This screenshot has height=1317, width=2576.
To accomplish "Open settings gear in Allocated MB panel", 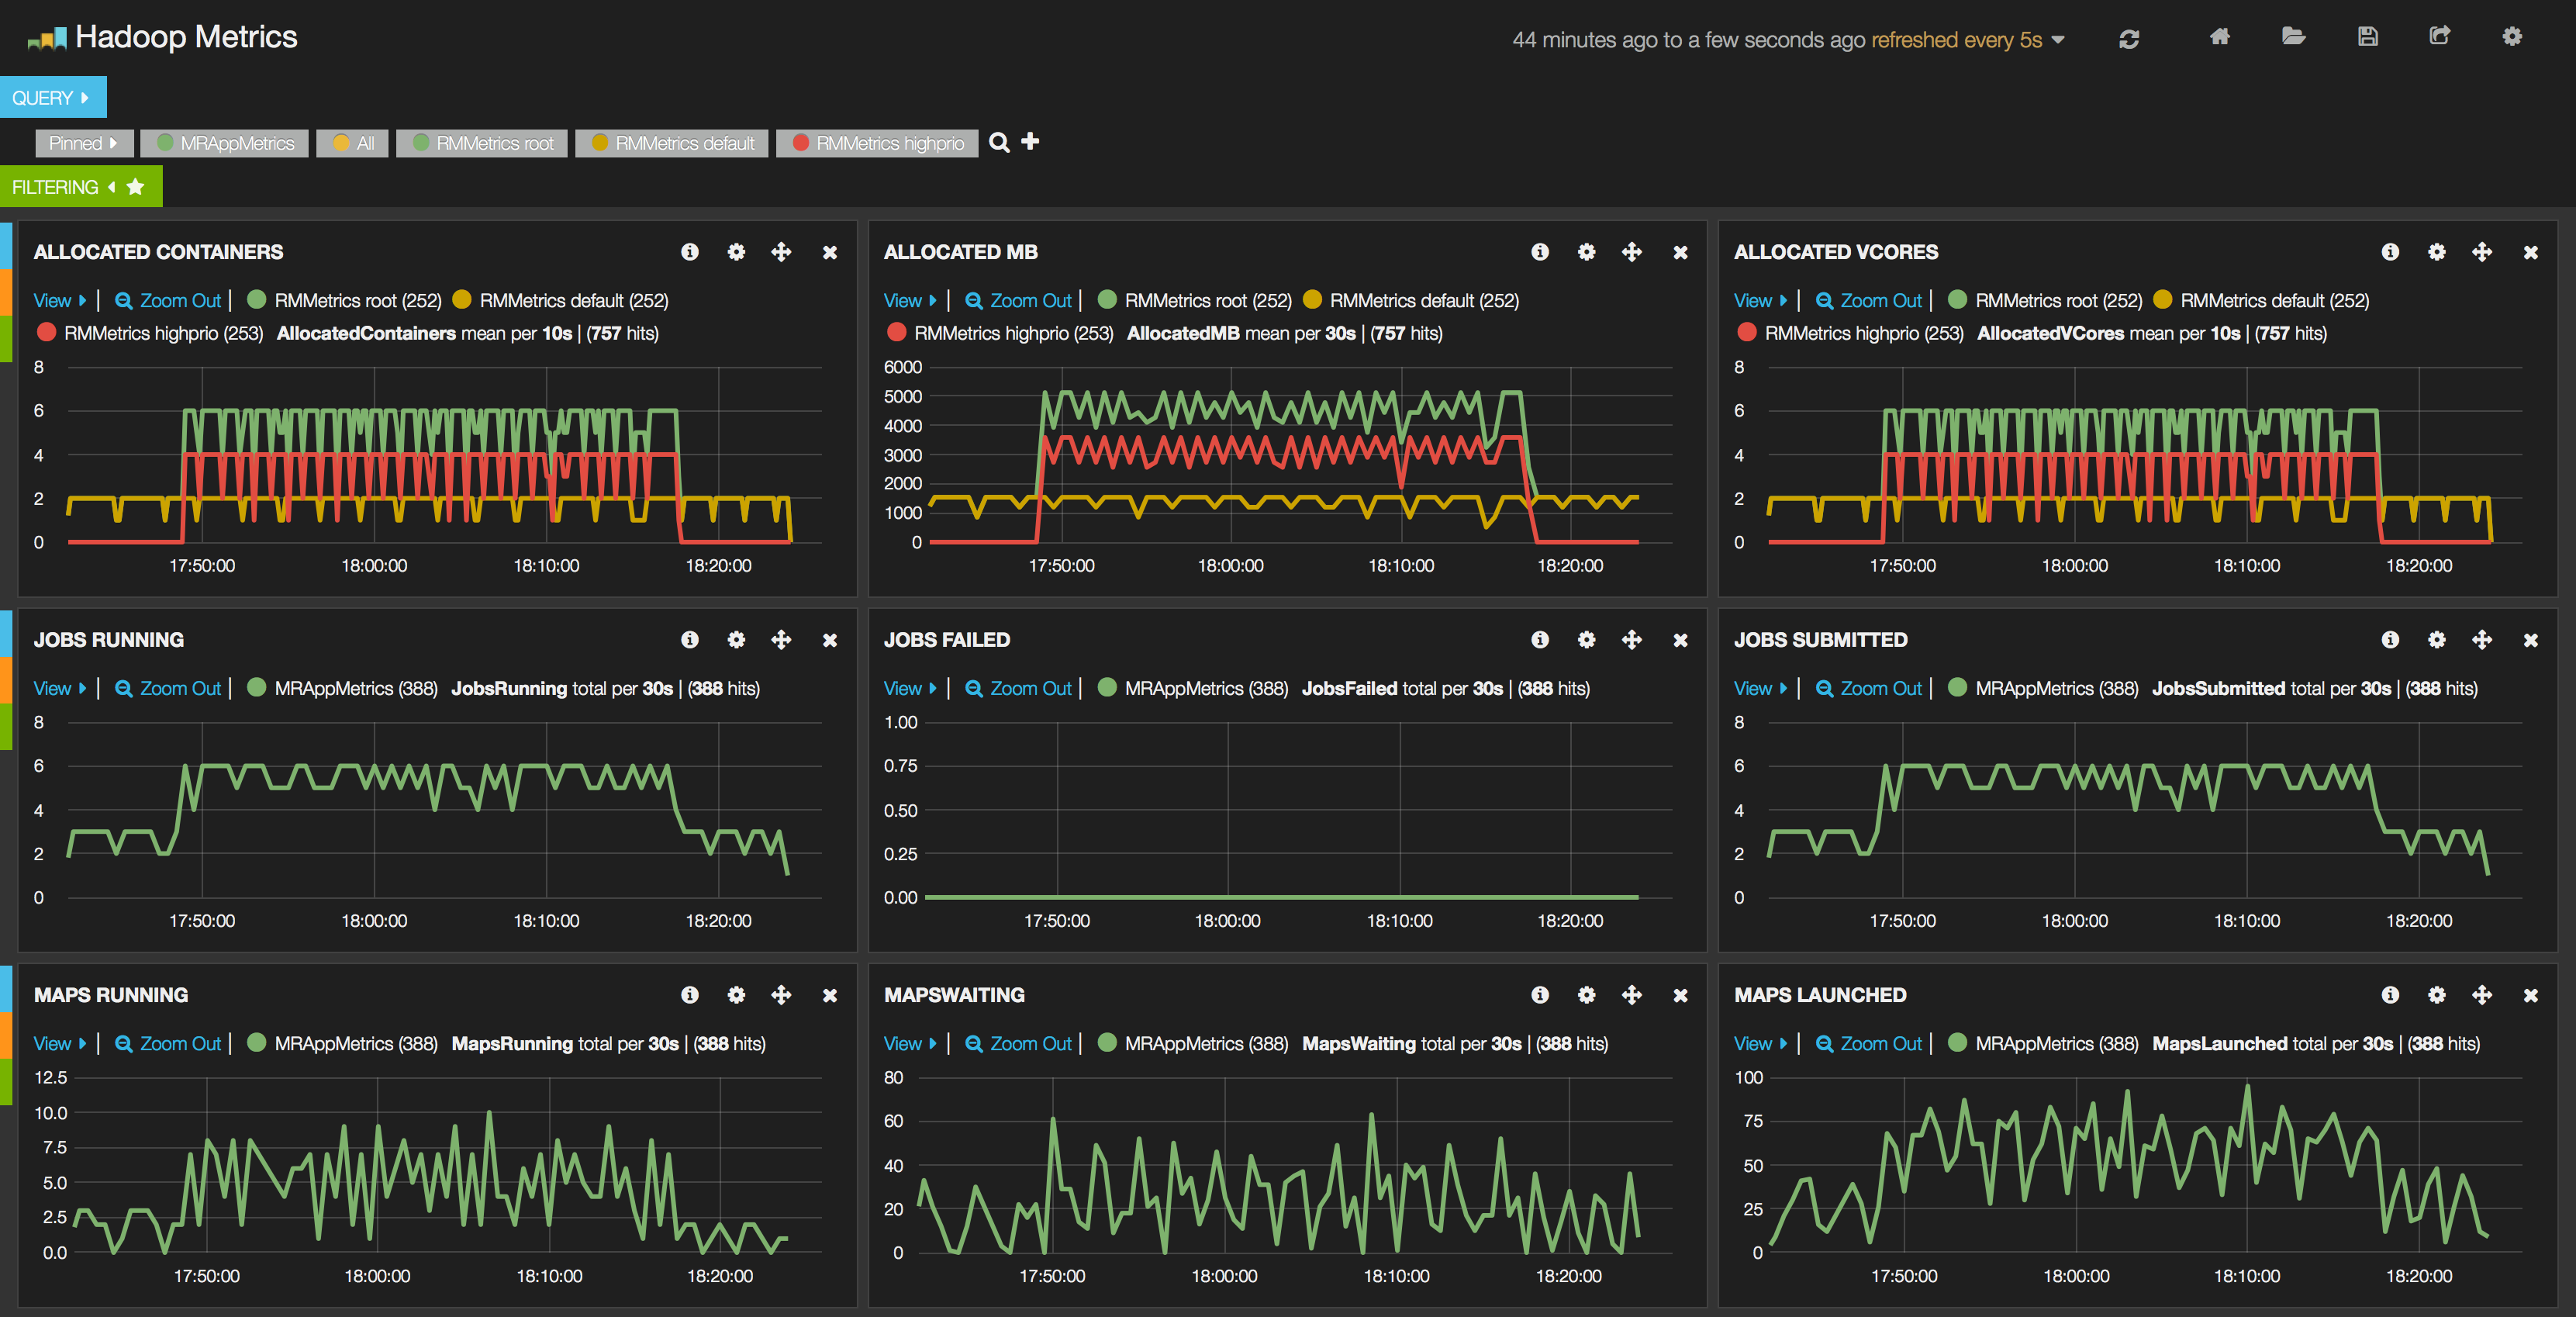I will pyautogui.click(x=1586, y=252).
